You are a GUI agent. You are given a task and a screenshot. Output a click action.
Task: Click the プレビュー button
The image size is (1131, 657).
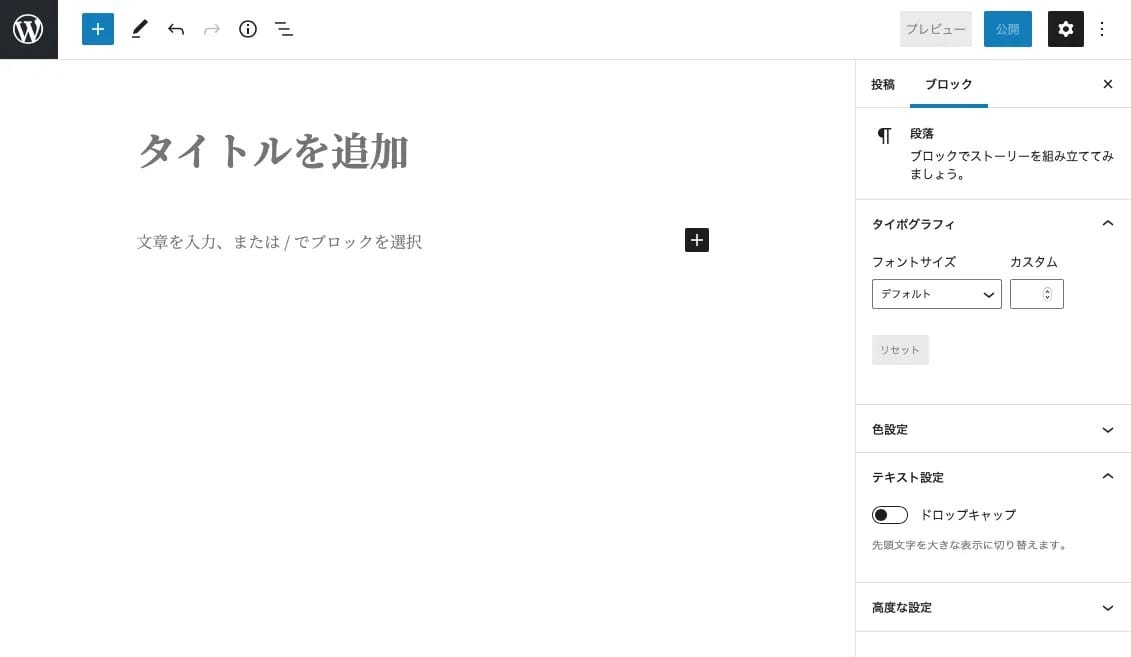tap(936, 30)
